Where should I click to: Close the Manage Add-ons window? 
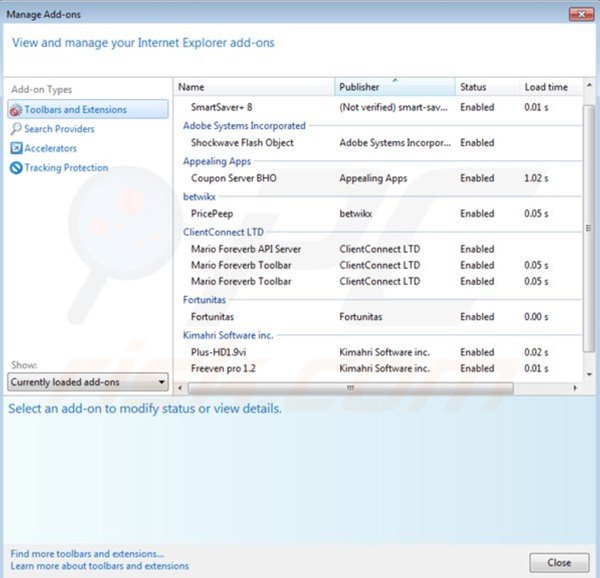point(581,15)
